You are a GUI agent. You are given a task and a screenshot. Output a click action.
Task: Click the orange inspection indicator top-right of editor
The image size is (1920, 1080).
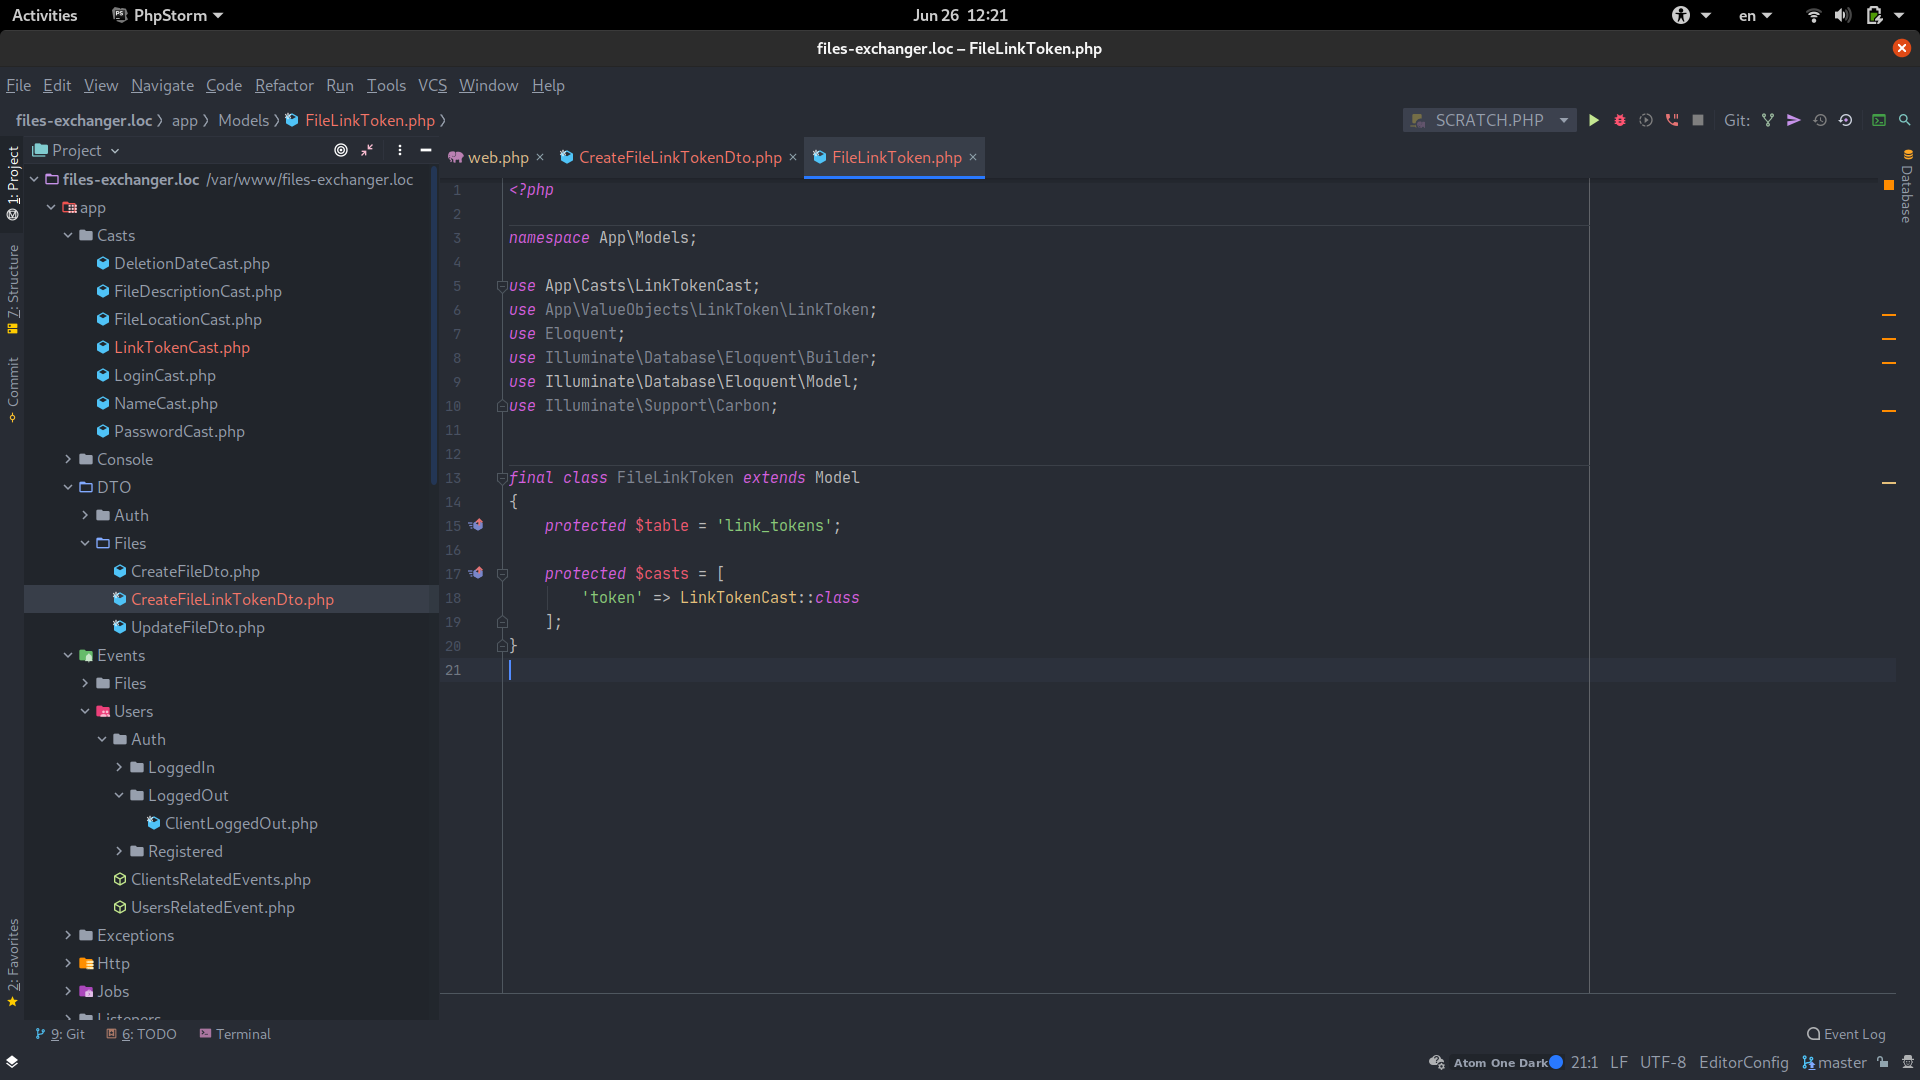point(1889,185)
